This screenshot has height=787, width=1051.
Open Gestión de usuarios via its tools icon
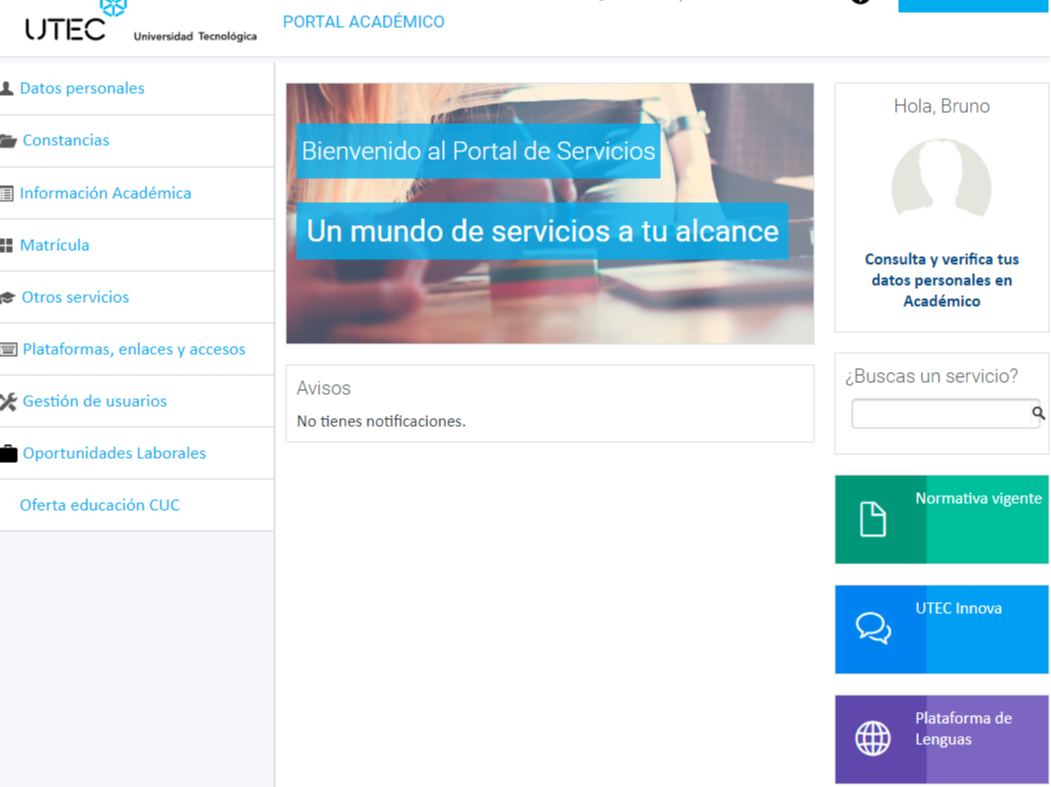9,400
